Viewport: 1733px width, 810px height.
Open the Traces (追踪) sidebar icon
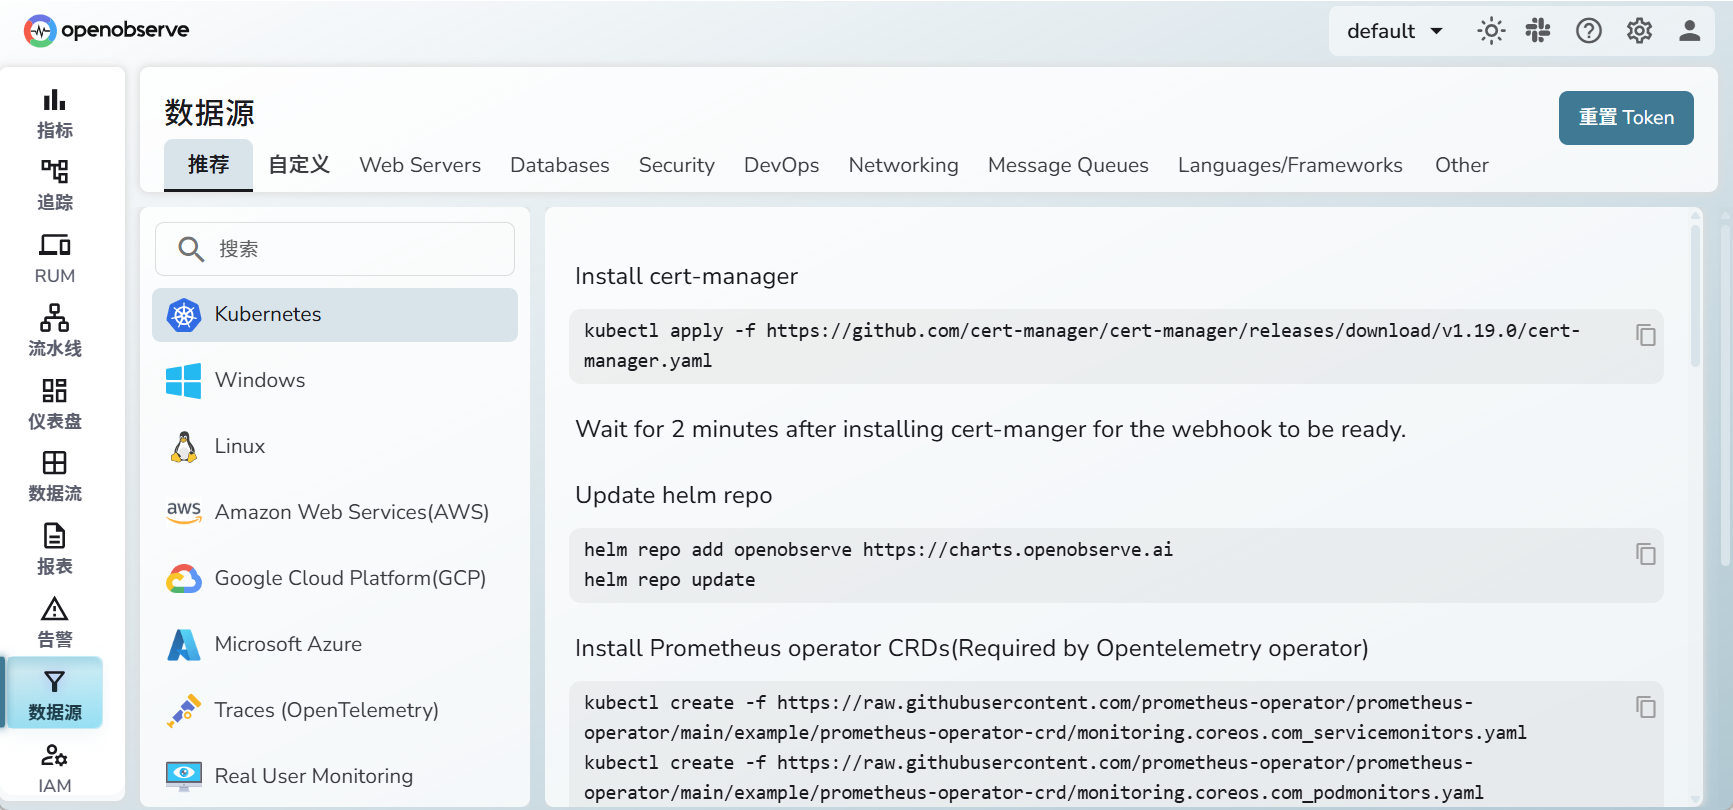pyautogui.click(x=55, y=185)
